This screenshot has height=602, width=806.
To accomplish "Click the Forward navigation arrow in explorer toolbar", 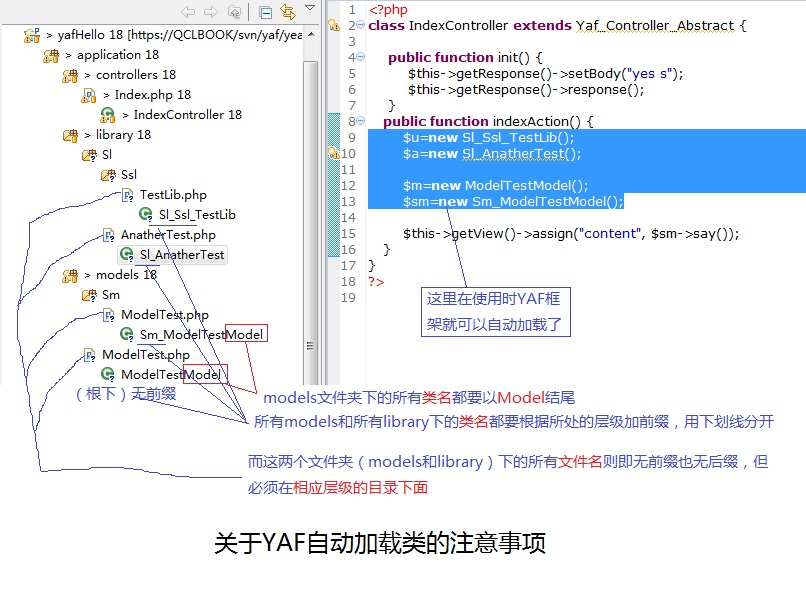I will click(x=211, y=11).
